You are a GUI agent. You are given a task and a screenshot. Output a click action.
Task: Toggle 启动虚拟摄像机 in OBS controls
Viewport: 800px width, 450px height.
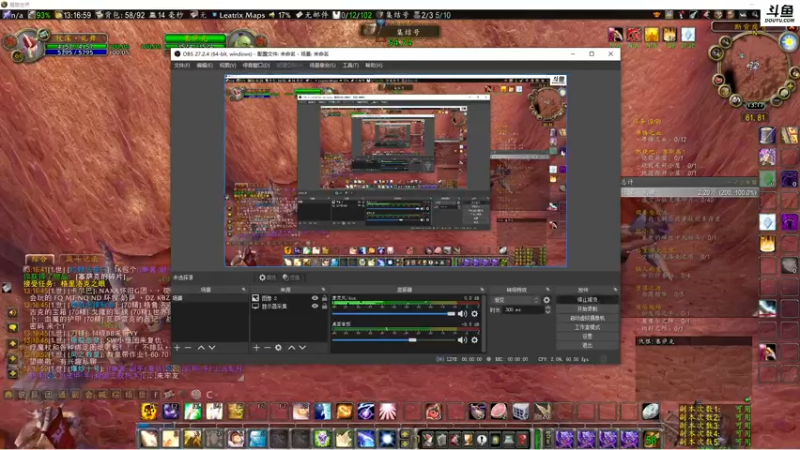coord(587,318)
